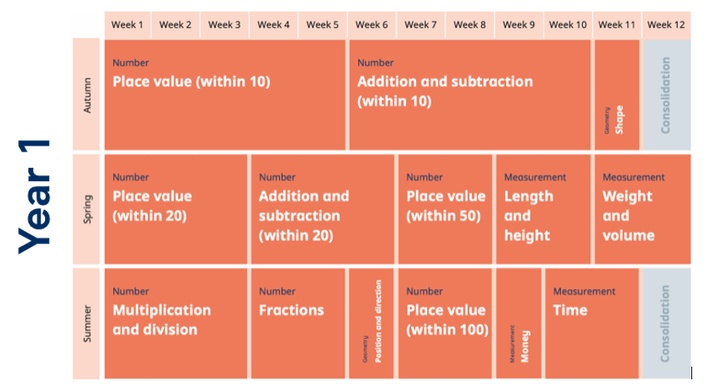Select the Week 6 column header
The width and height of the screenshot is (704, 392).
pos(371,25)
